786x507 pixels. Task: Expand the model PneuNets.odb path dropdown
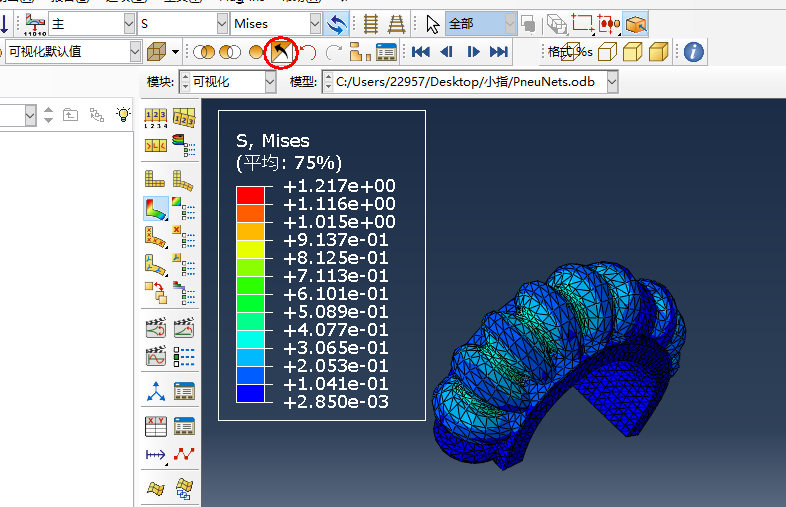(611, 82)
